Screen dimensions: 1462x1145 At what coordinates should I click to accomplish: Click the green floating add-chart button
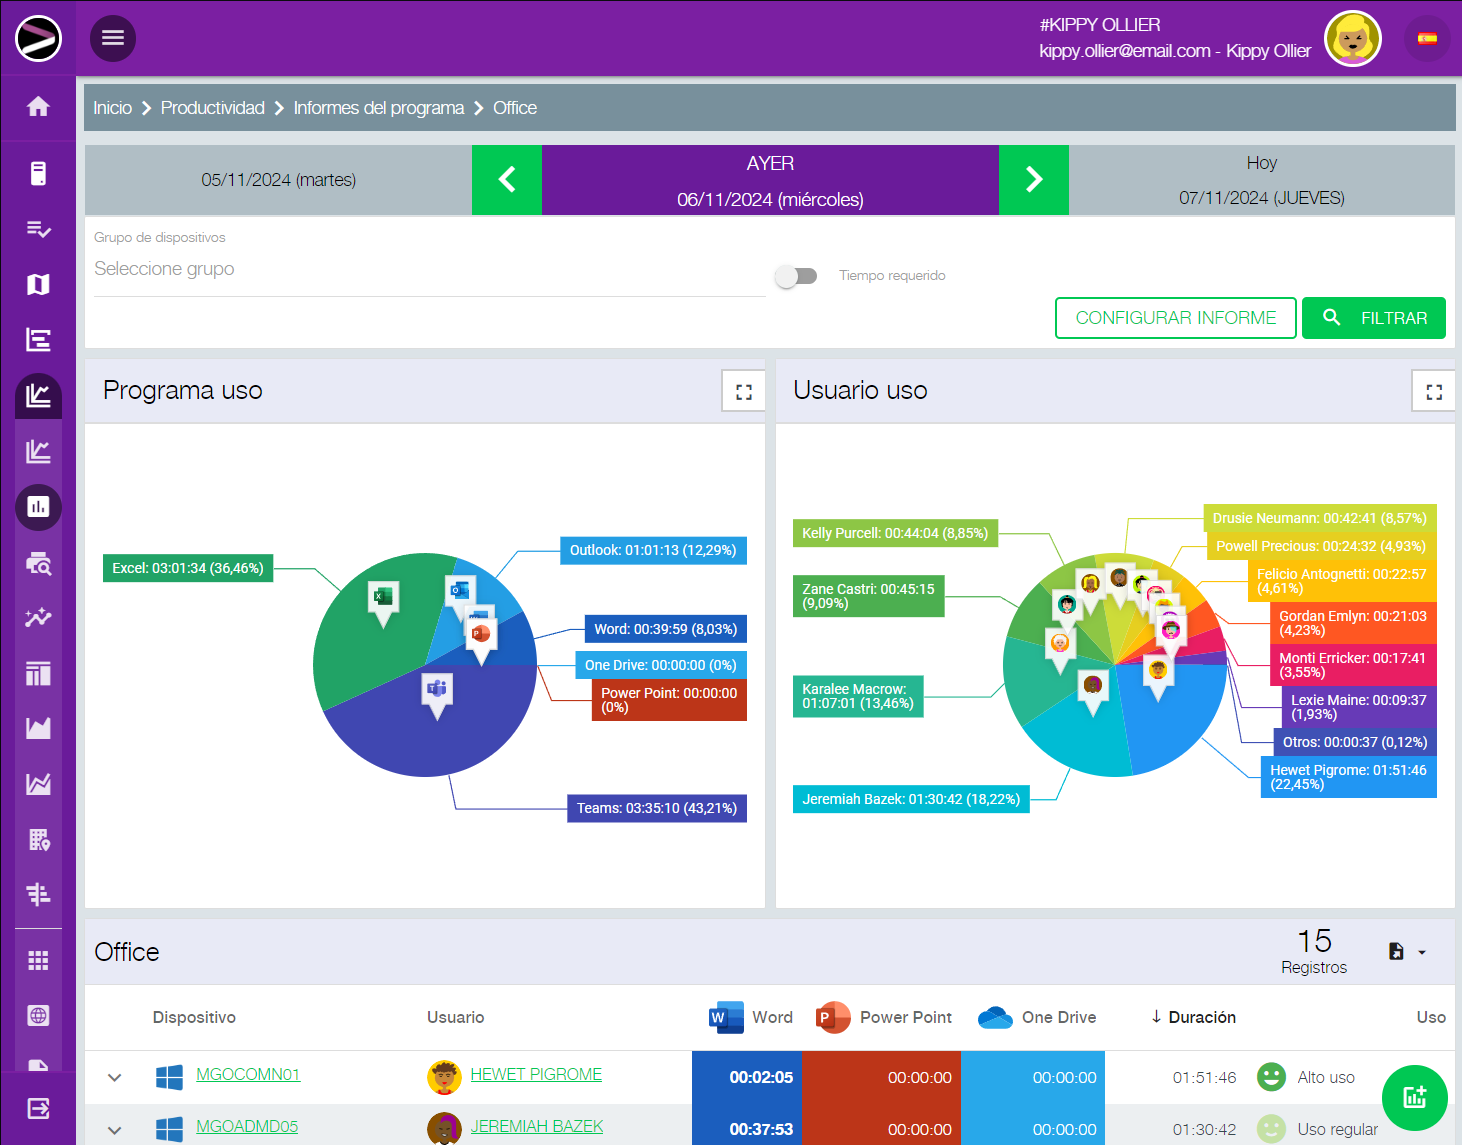(x=1414, y=1097)
